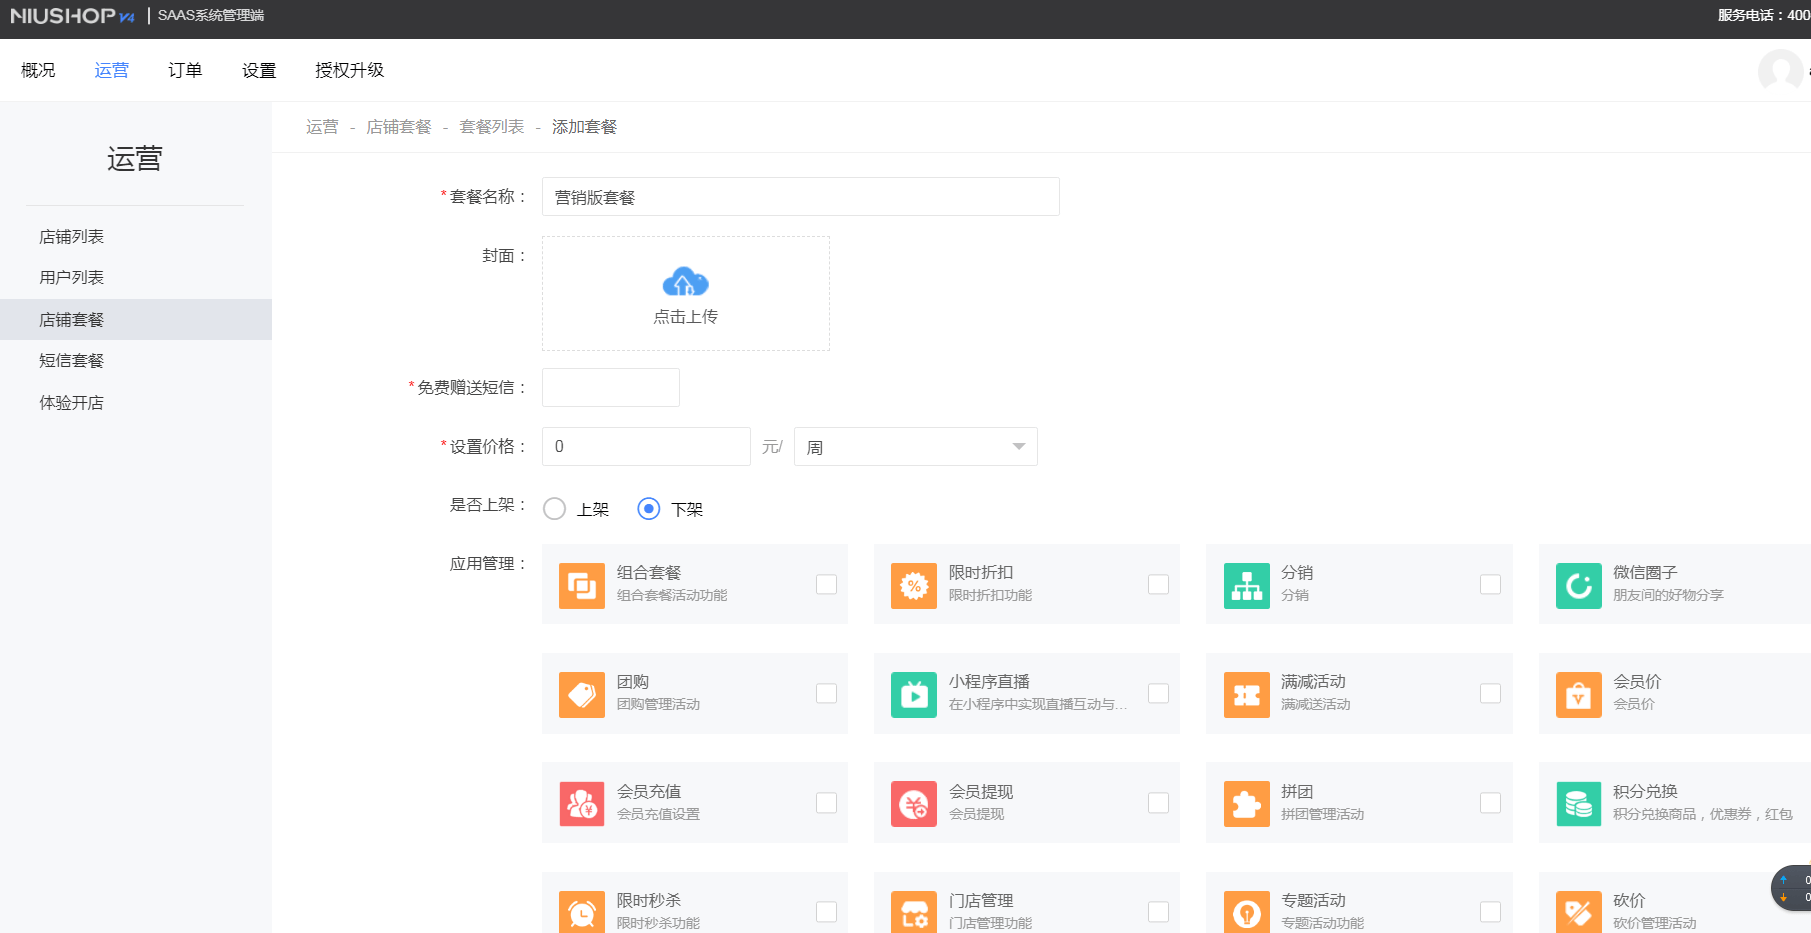Enable the 团购 application checkbox
This screenshot has height=933, width=1811.
pos(826,693)
